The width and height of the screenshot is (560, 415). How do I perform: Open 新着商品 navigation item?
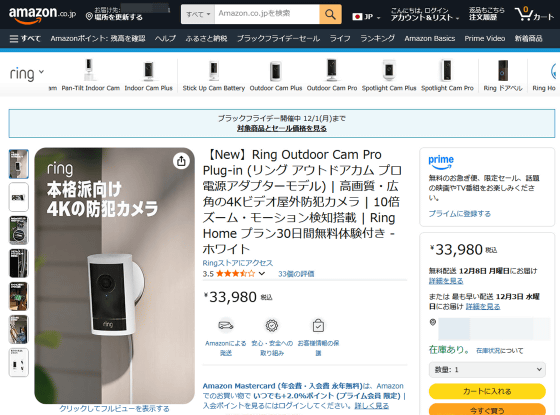click(x=529, y=39)
